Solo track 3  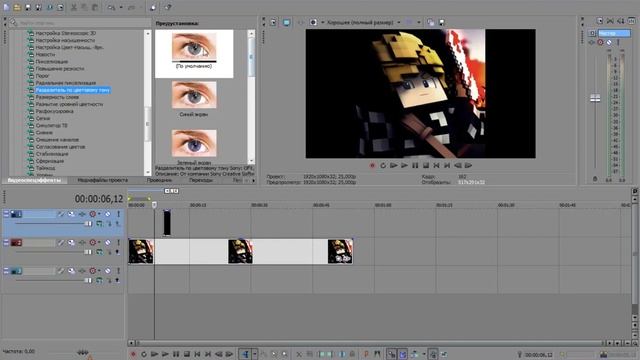tap(118, 271)
